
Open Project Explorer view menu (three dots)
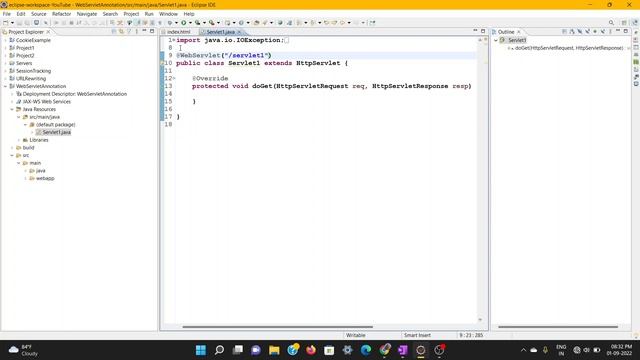pyautogui.click(x=136, y=31)
